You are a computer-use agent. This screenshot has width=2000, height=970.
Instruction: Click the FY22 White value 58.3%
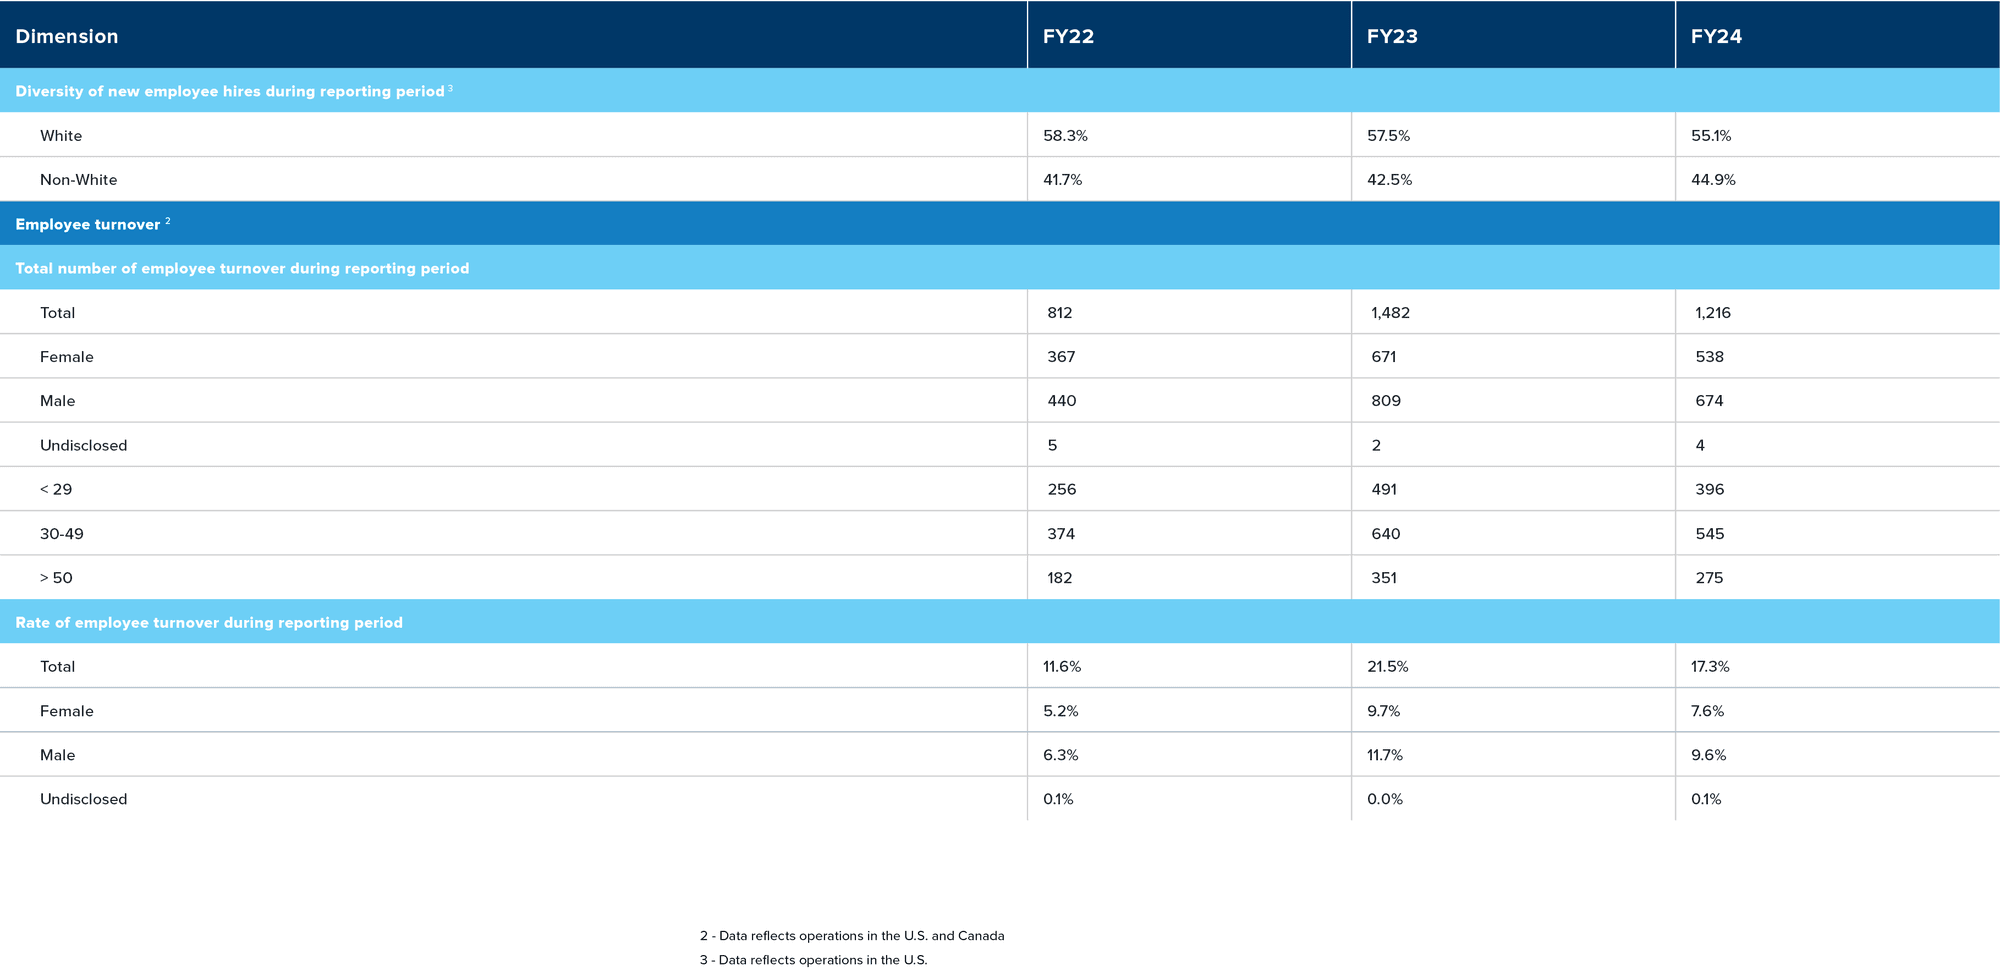coord(1065,135)
